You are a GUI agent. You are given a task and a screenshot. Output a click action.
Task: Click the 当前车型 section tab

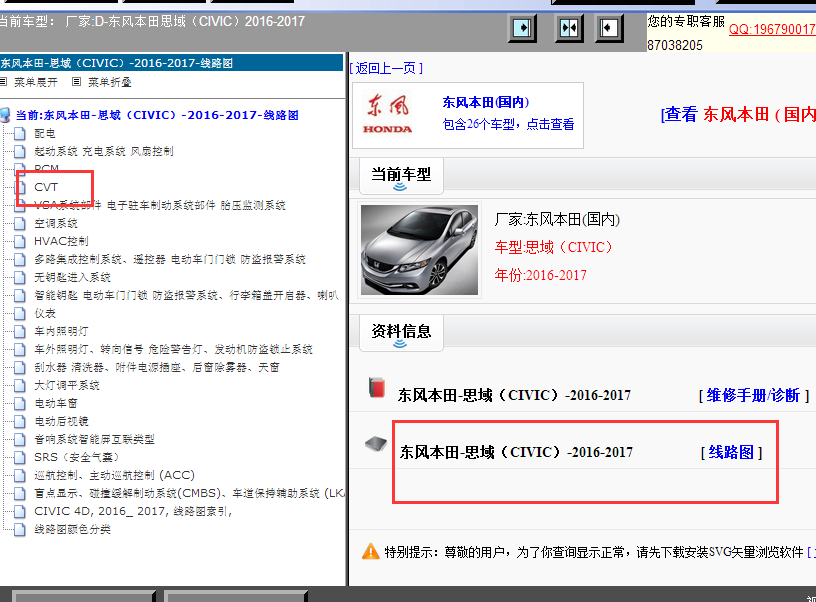(401, 175)
